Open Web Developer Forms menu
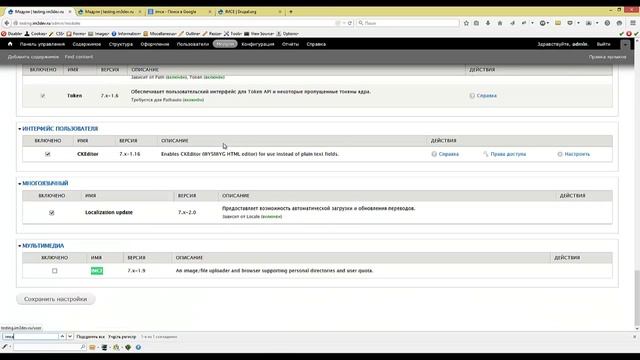The height and width of the screenshot is (360, 640). (76, 34)
